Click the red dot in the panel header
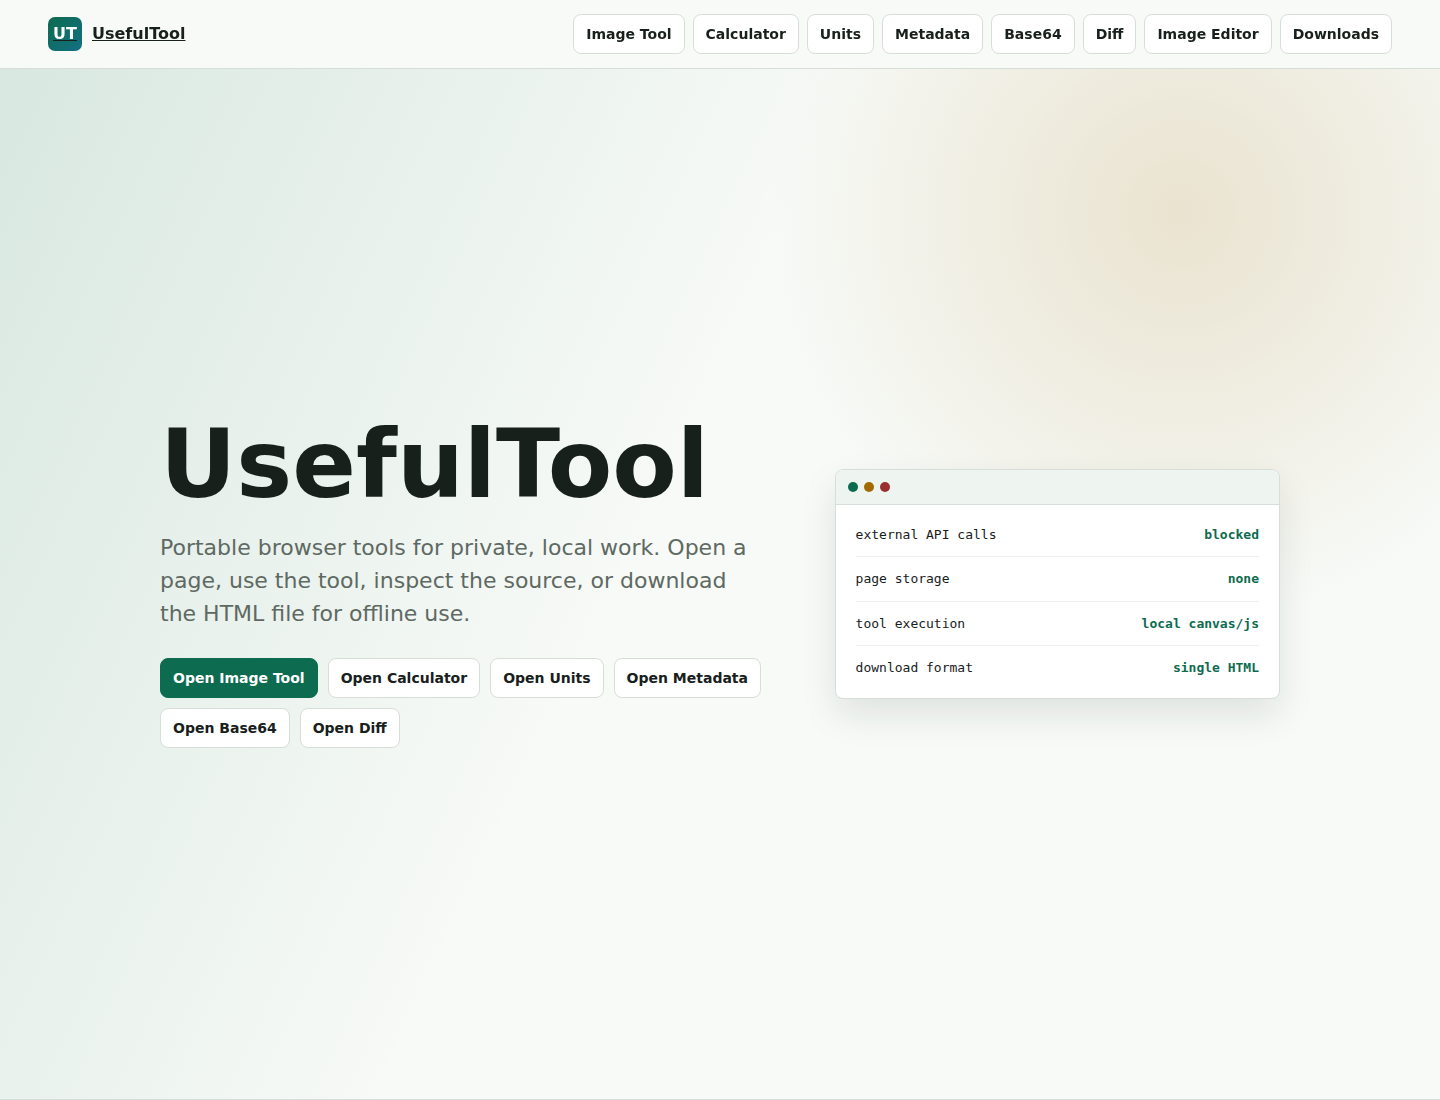The width and height of the screenshot is (1440, 1100). [x=885, y=487]
